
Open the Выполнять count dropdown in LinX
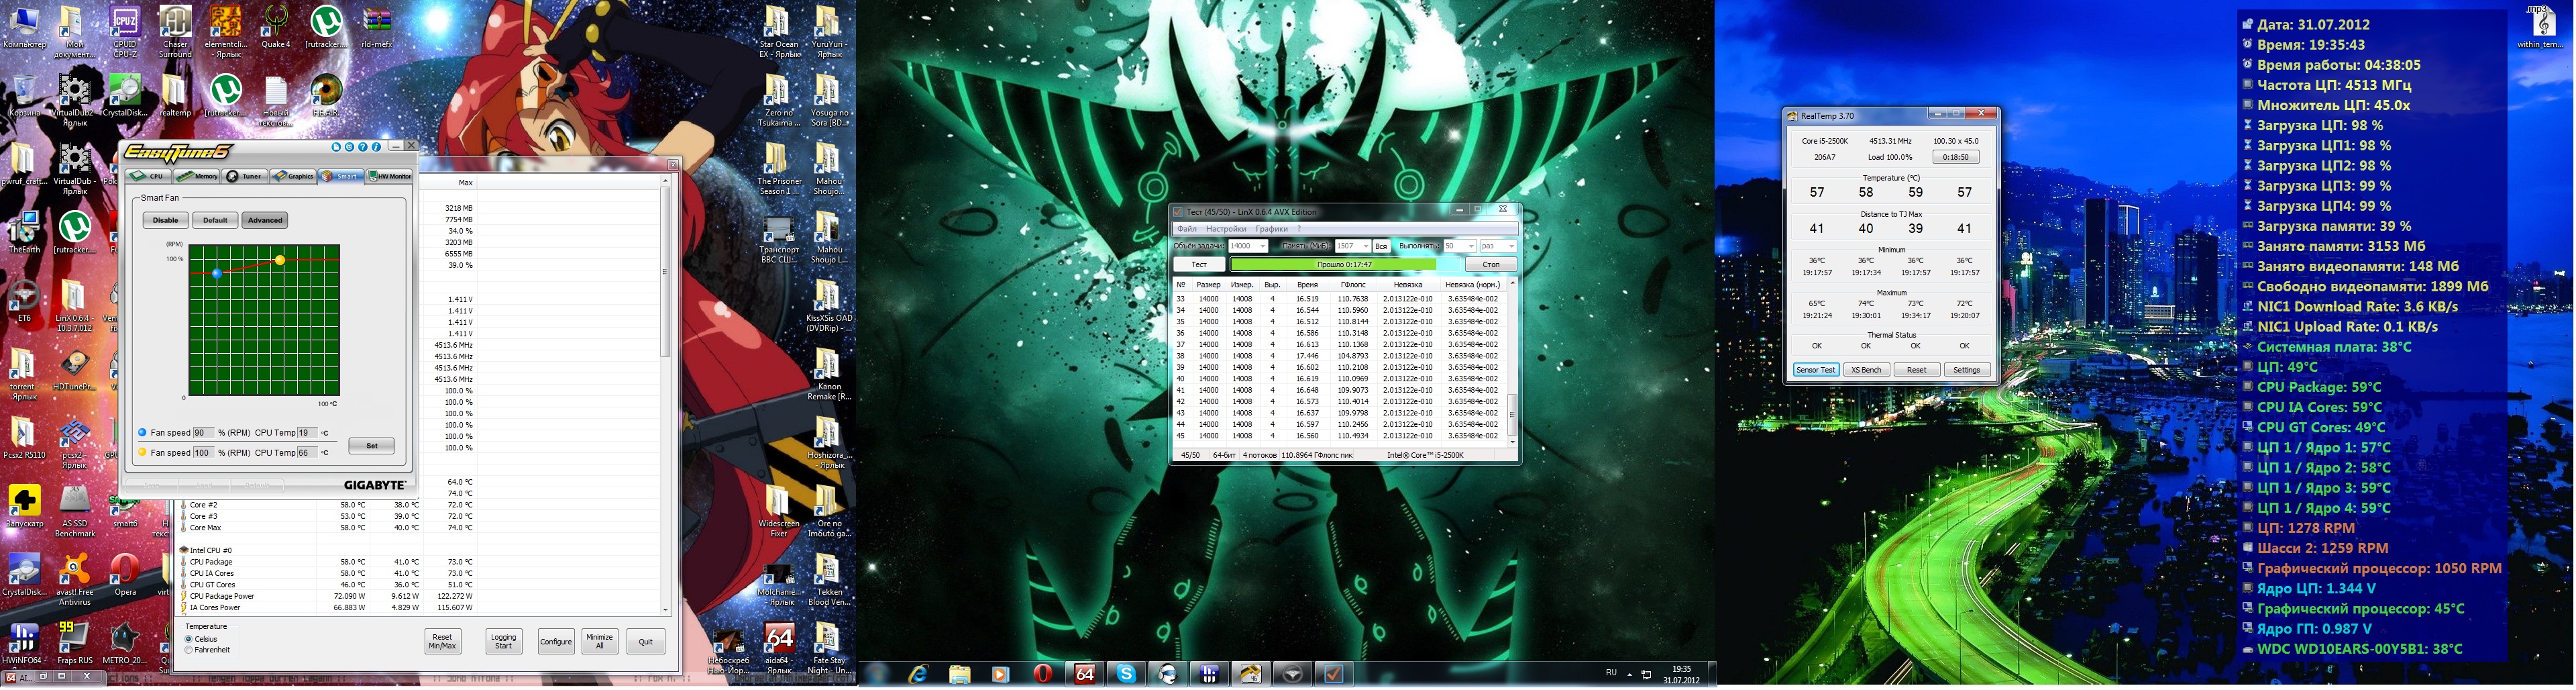tap(1459, 246)
